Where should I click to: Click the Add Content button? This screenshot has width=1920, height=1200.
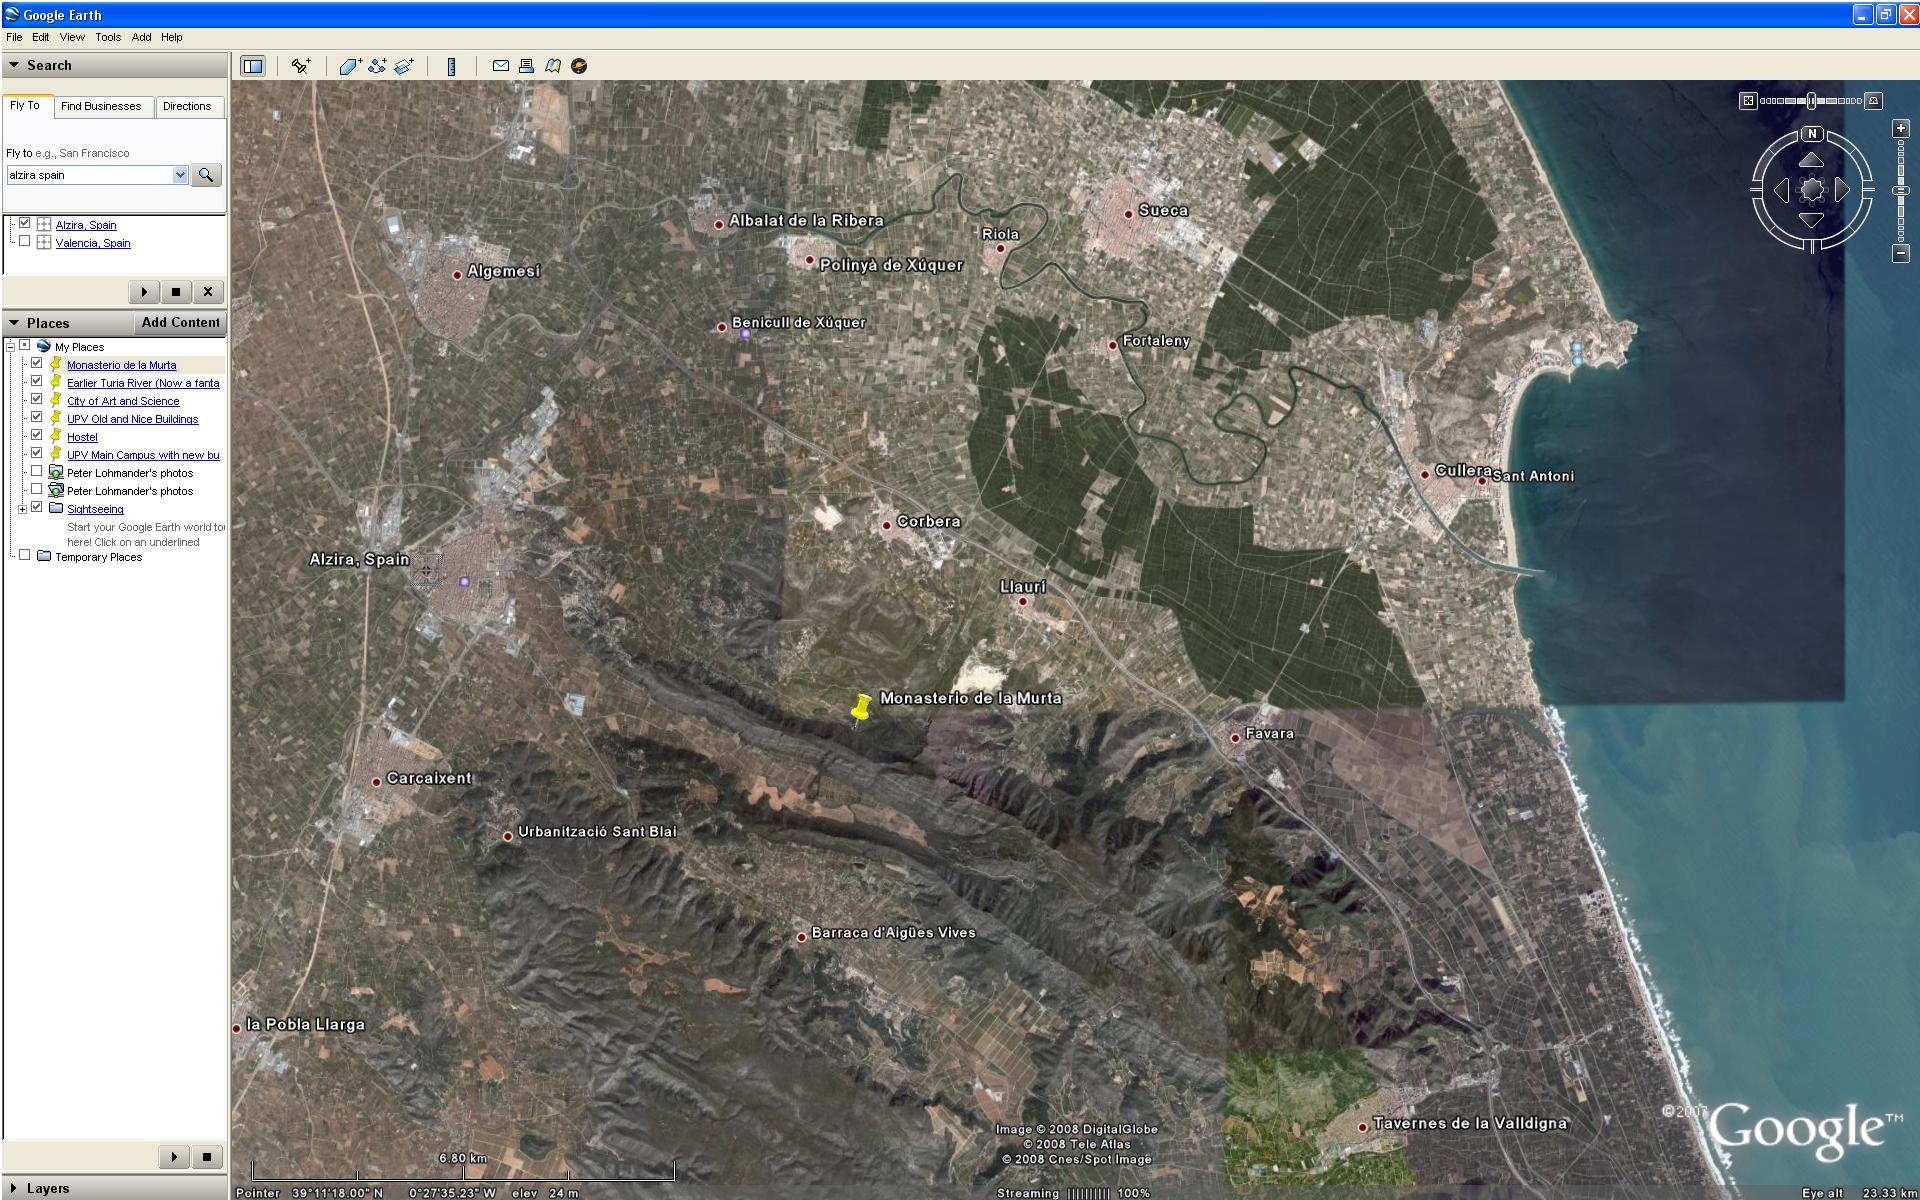180,323
